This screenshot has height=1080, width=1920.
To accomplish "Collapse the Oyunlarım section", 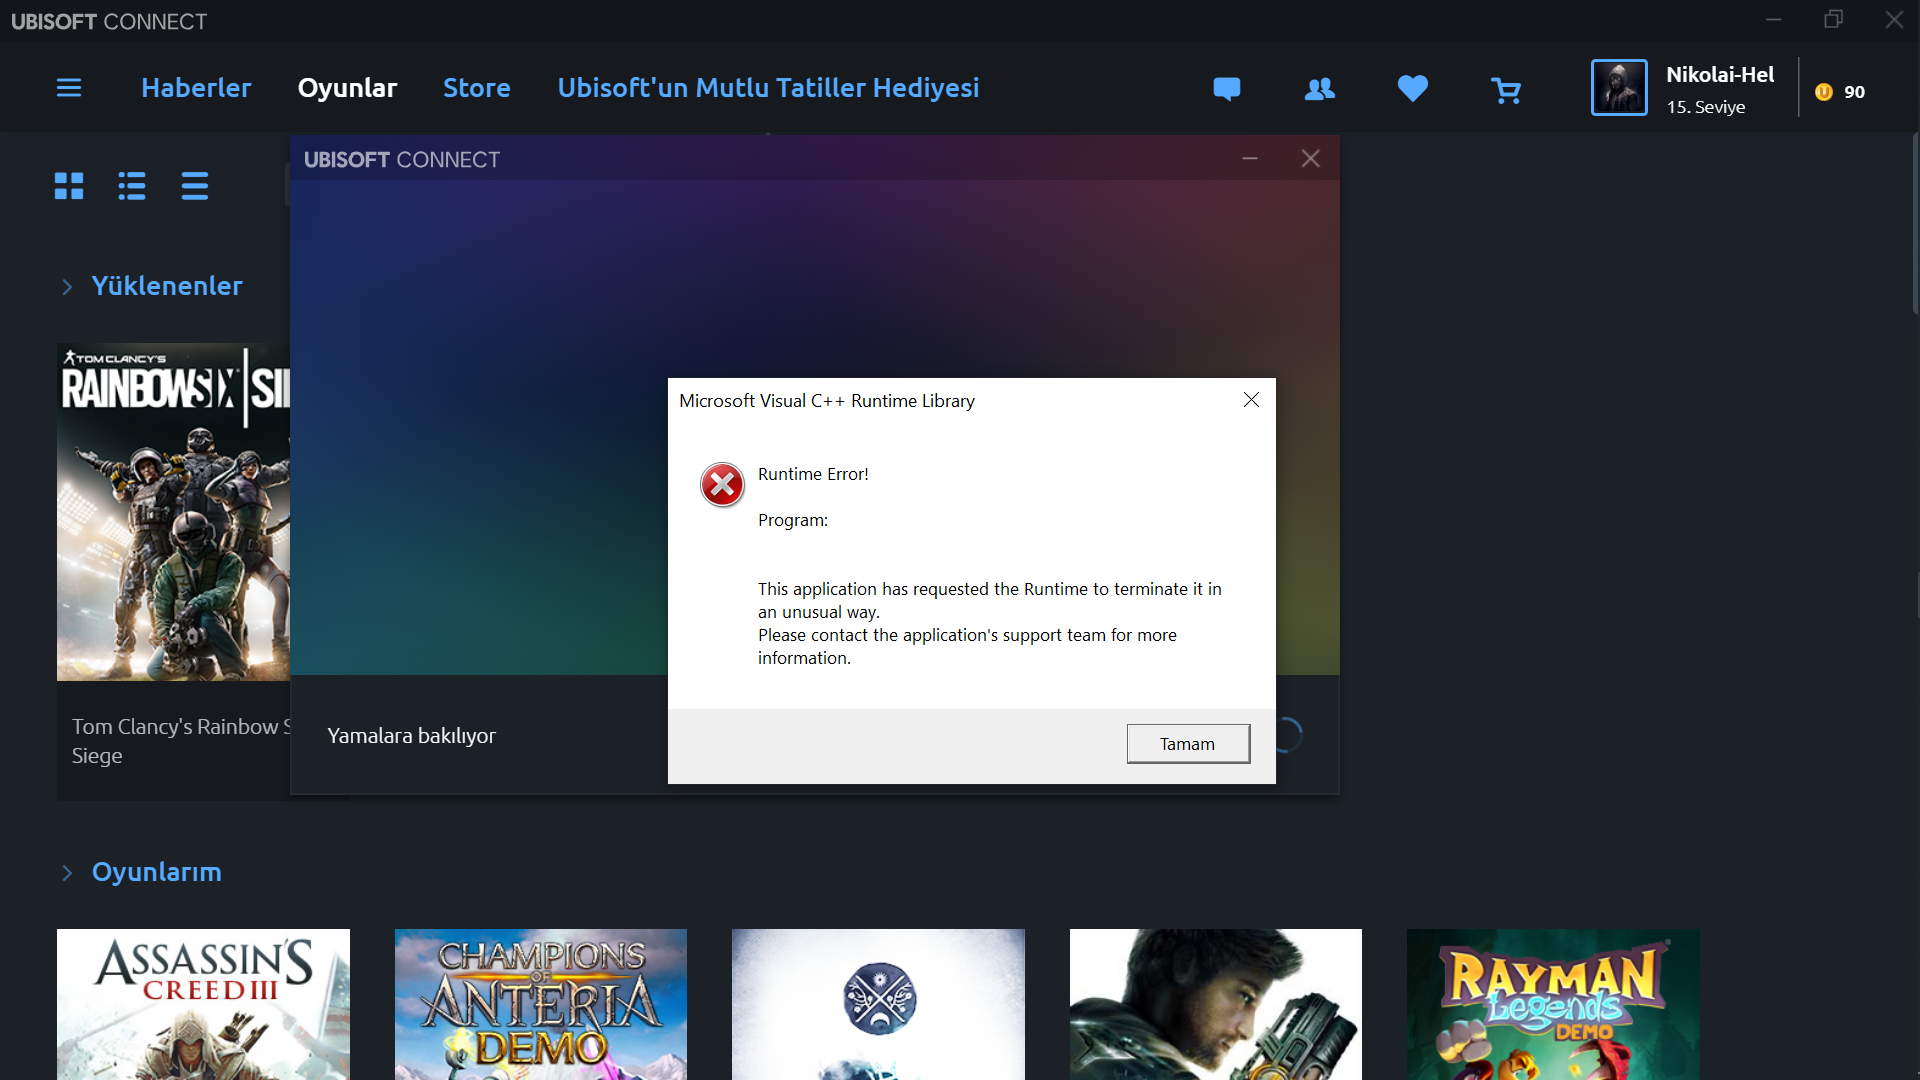I will point(67,873).
